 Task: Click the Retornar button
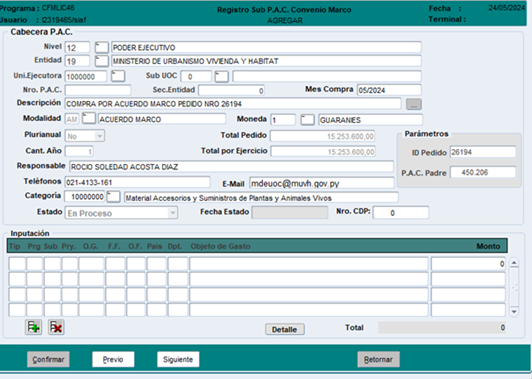click(378, 359)
